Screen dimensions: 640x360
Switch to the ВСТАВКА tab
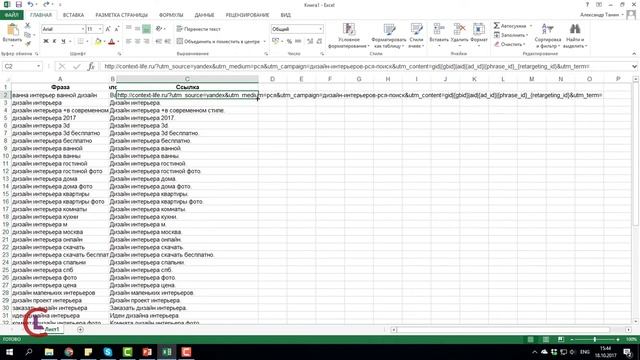coord(73,15)
